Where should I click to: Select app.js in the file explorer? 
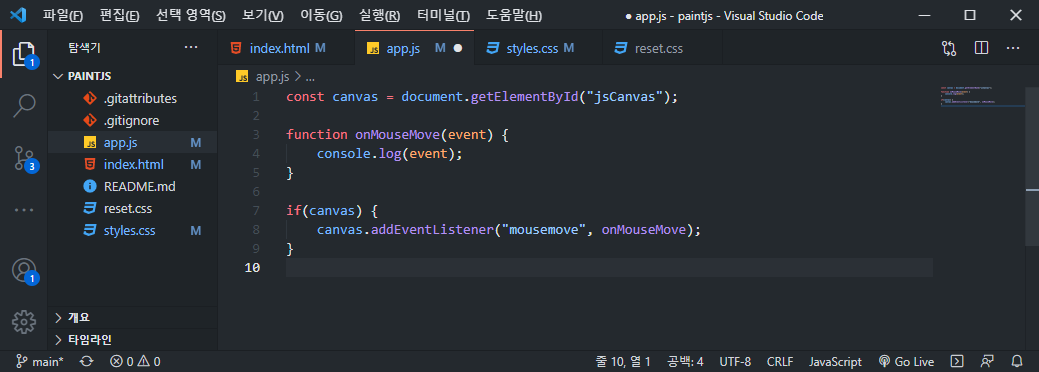pos(133,143)
